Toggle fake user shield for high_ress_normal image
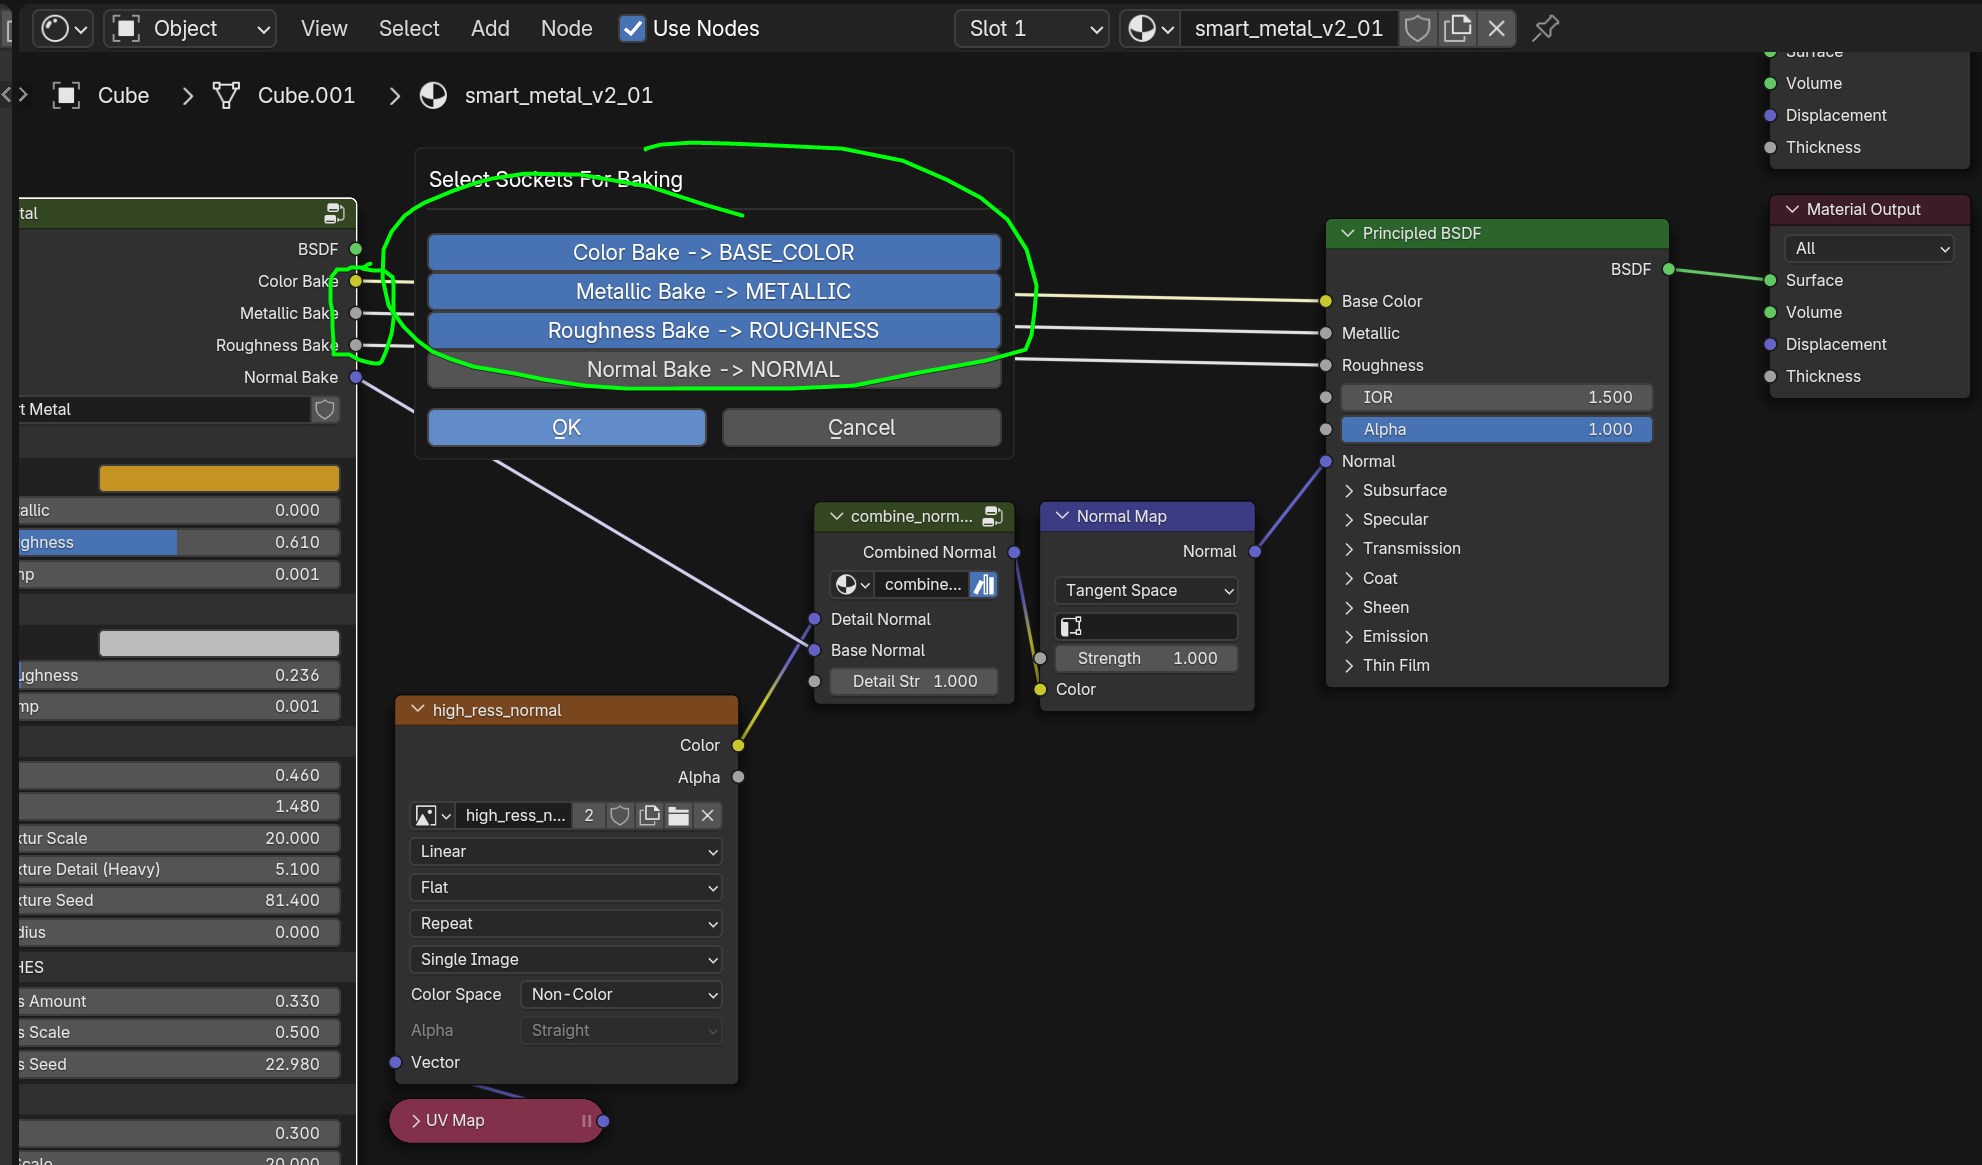The width and height of the screenshot is (1982, 1165). pos(620,816)
